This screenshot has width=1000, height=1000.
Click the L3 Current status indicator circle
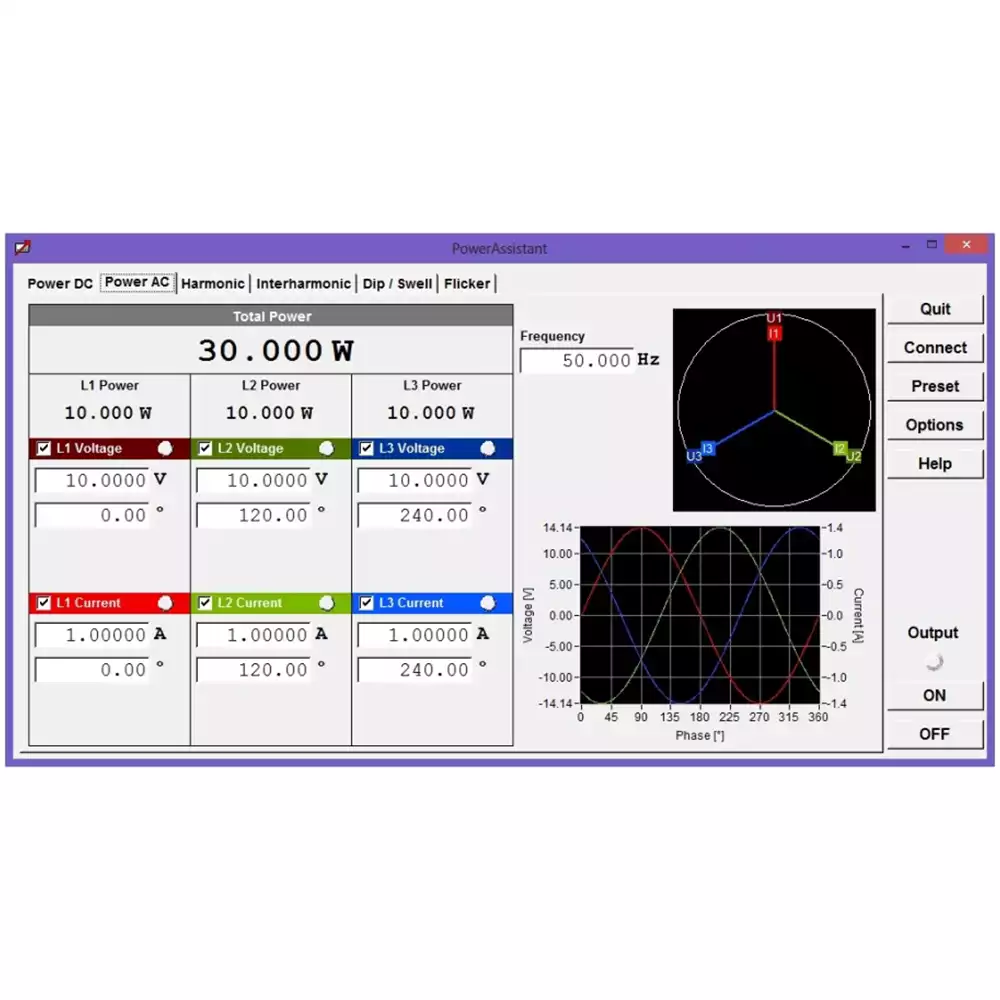488,603
